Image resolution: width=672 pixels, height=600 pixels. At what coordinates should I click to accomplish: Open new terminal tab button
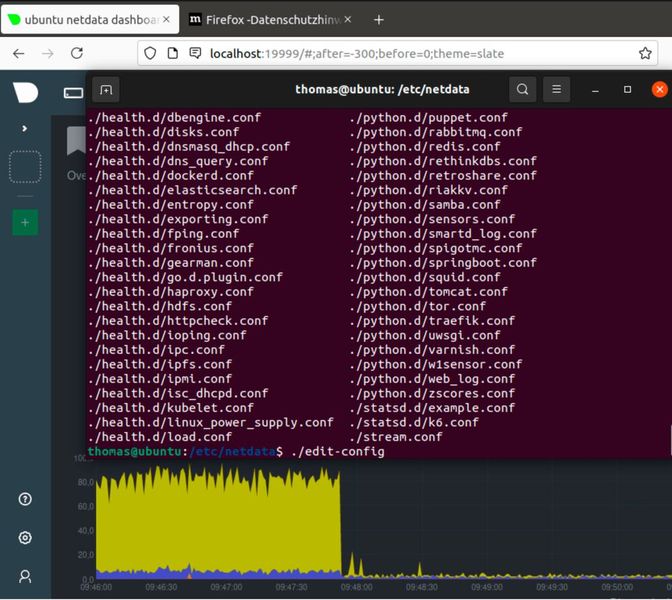[x=106, y=90]
